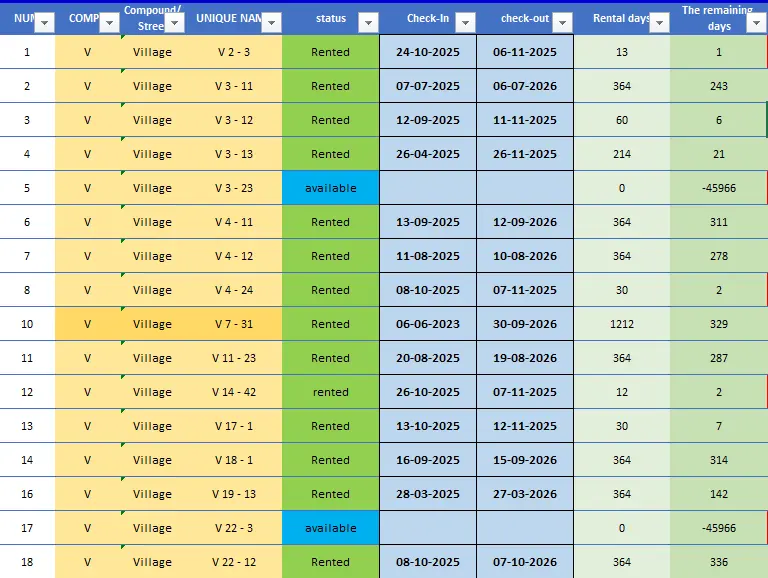Screen dimensions: 768x578
Task: Select unique name cell V 11 - 23
Action: click(x=234, y=358)
